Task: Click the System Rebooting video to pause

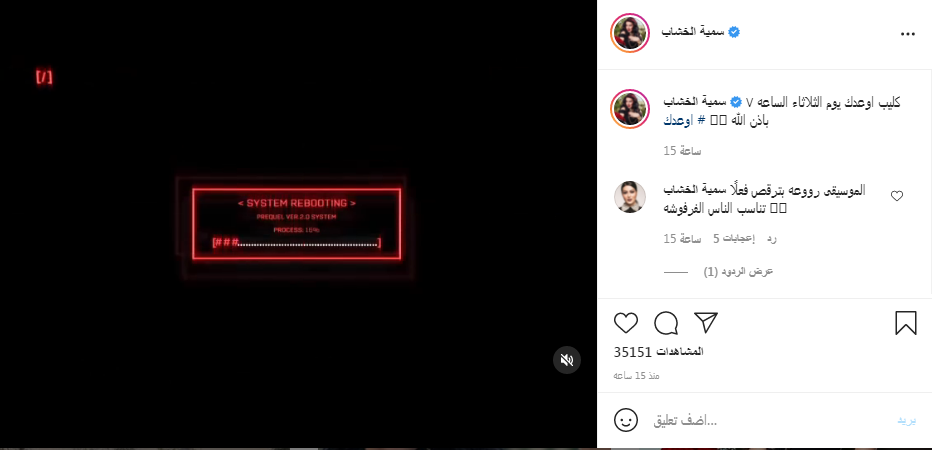Action: (297, 224)
